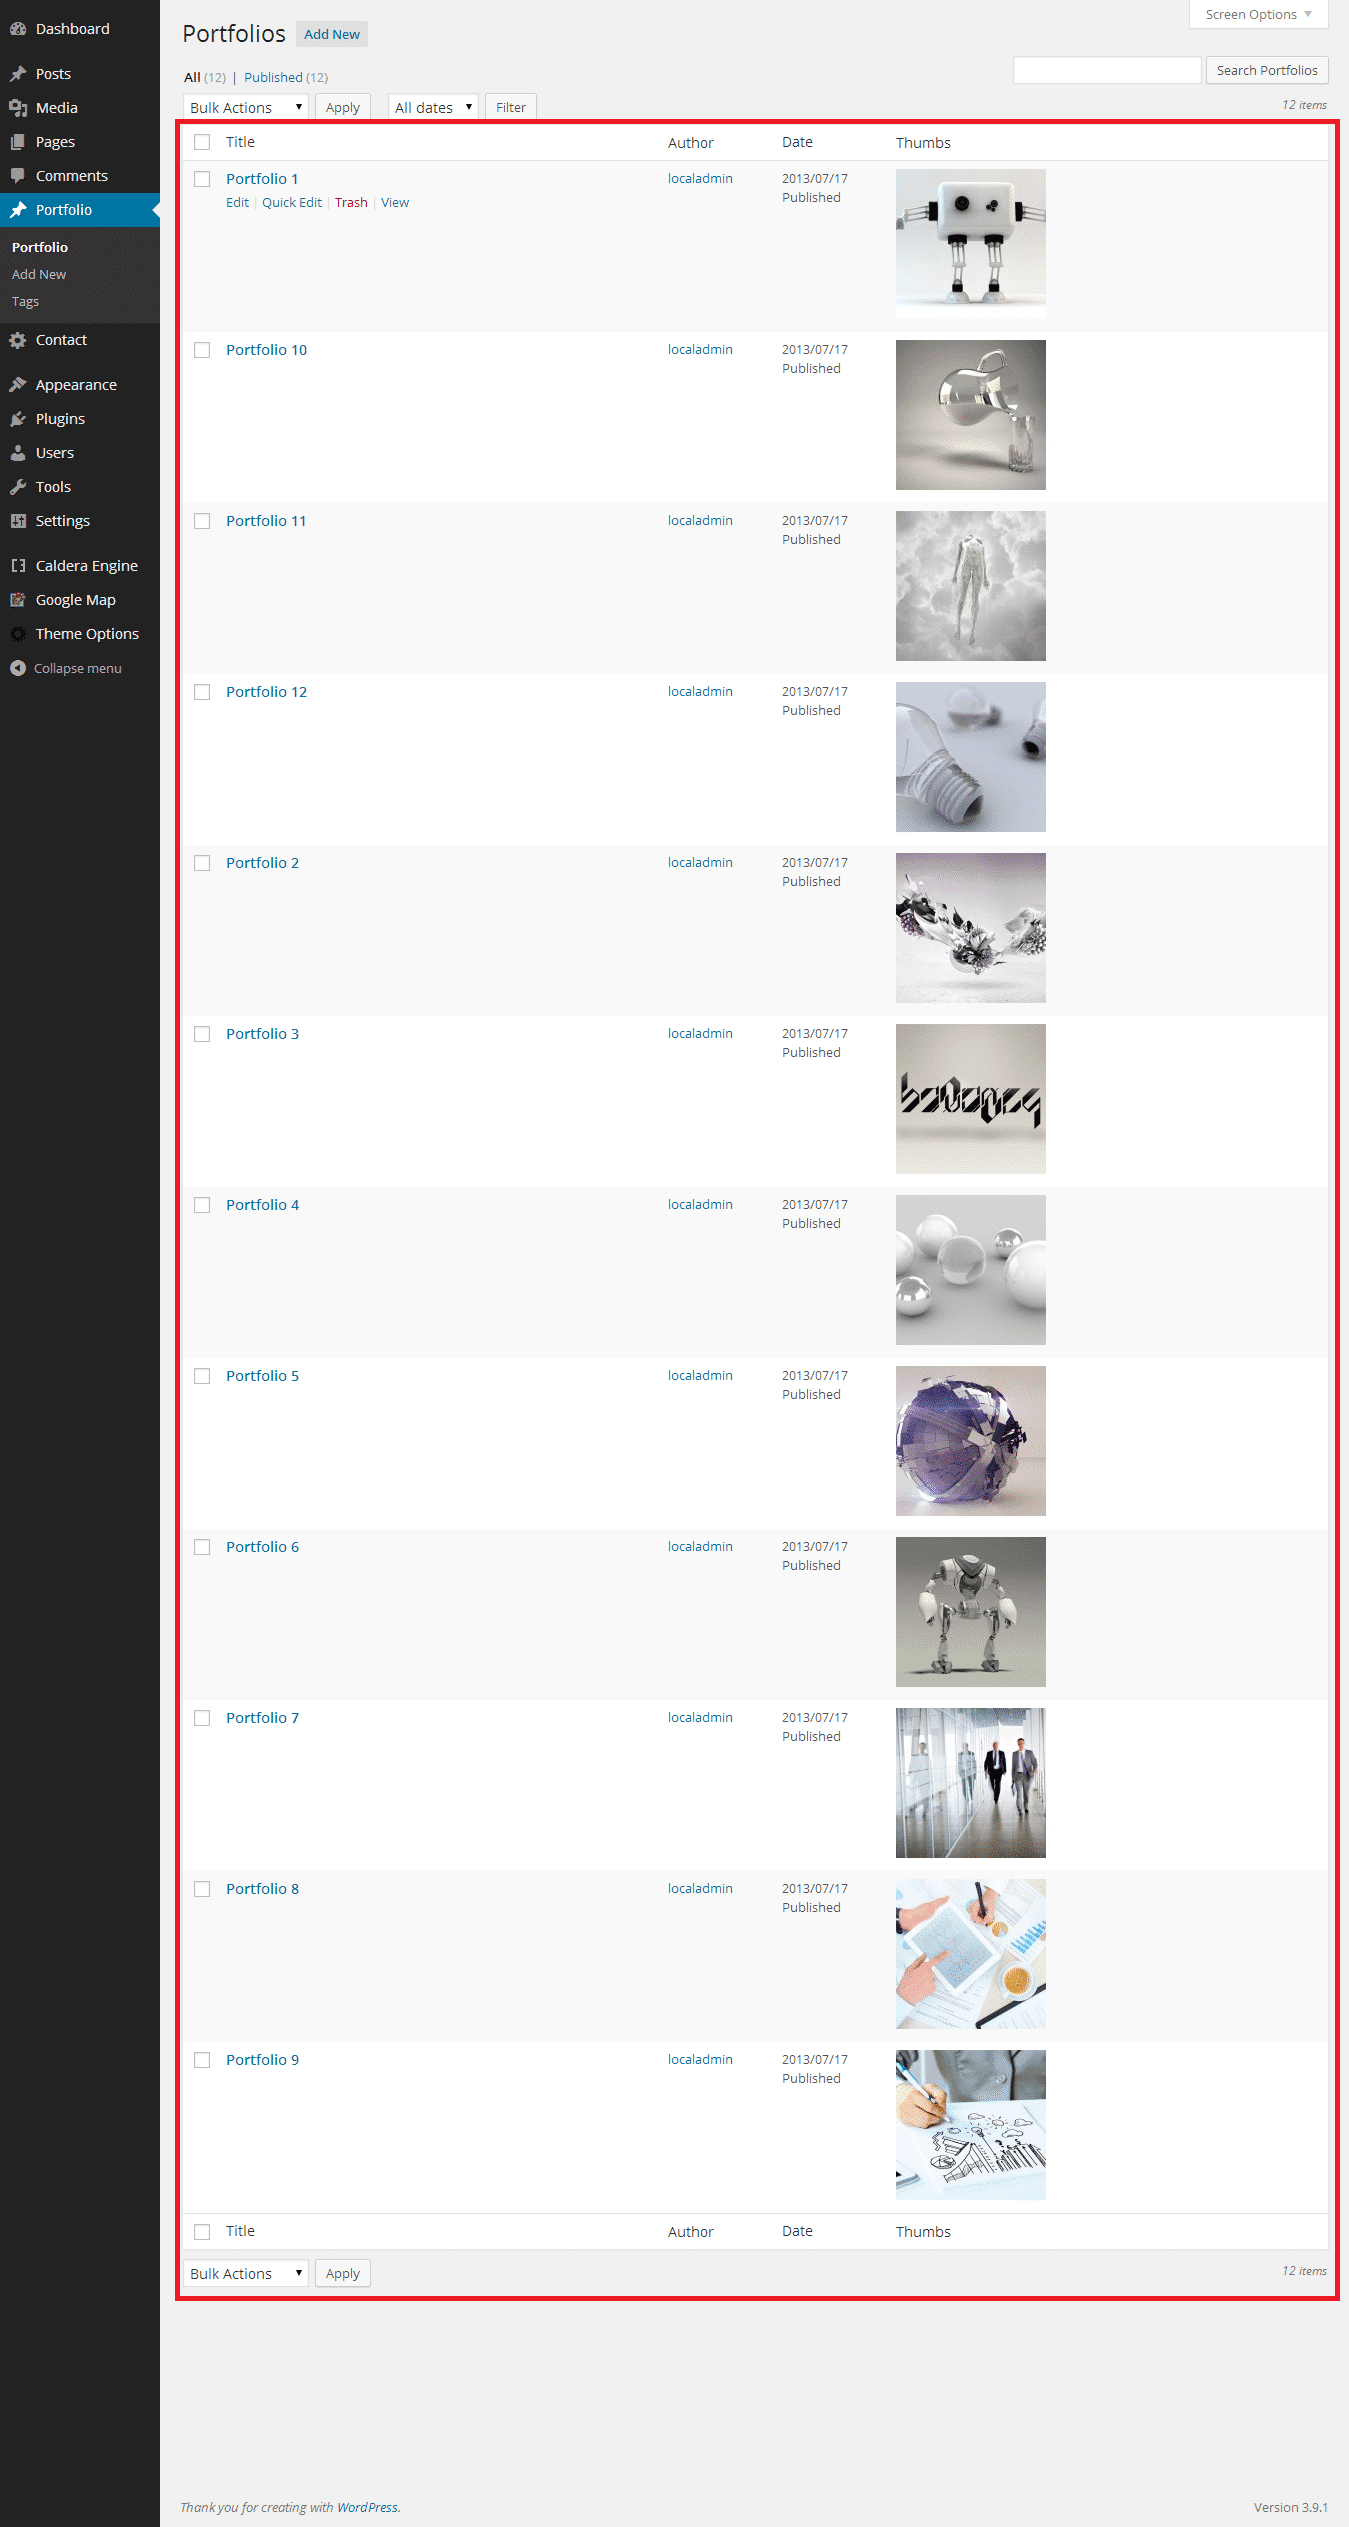Check the Portfolio 2 row checkbox
1349x2527 pixels.
click(x=202, y=863)
